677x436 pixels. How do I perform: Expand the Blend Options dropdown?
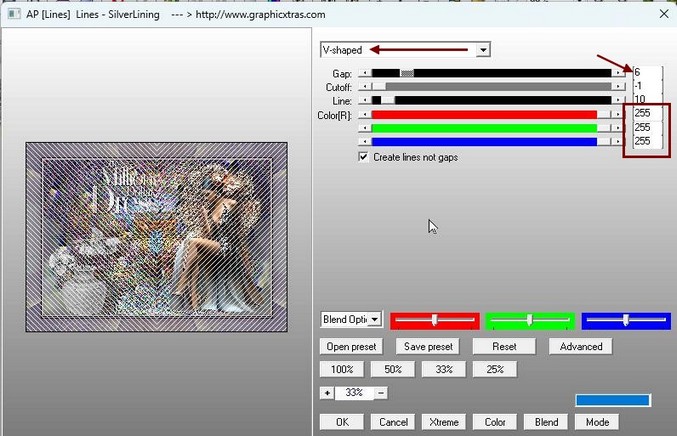click(375, 320)
